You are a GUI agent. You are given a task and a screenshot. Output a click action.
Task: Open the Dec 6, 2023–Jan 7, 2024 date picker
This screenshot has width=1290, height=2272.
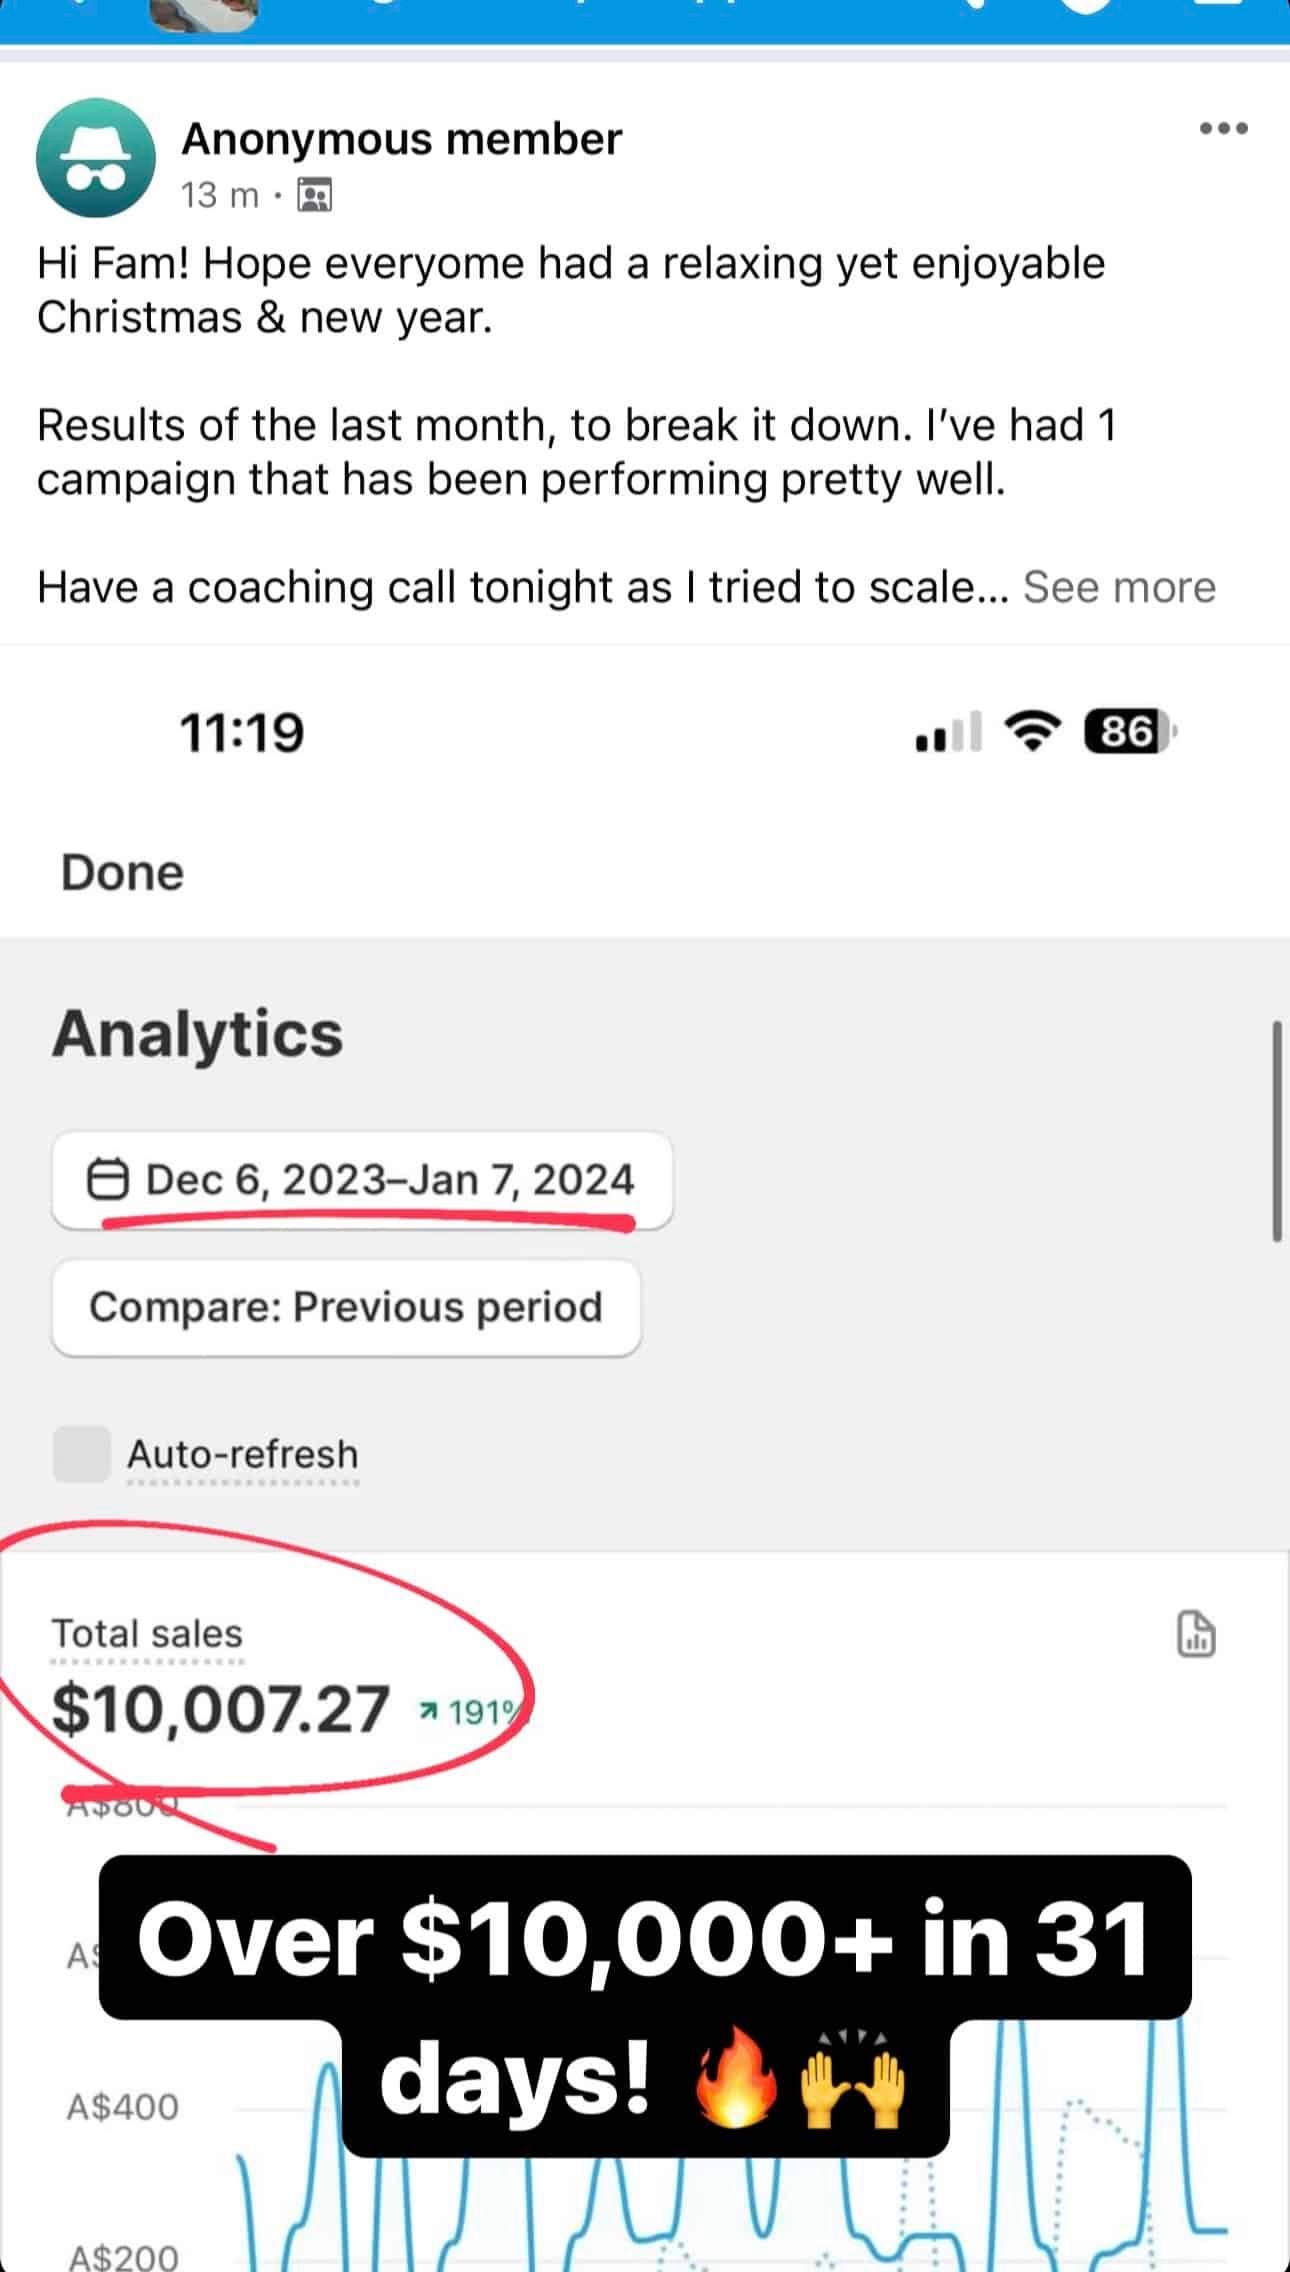[x=361, y=1180]
